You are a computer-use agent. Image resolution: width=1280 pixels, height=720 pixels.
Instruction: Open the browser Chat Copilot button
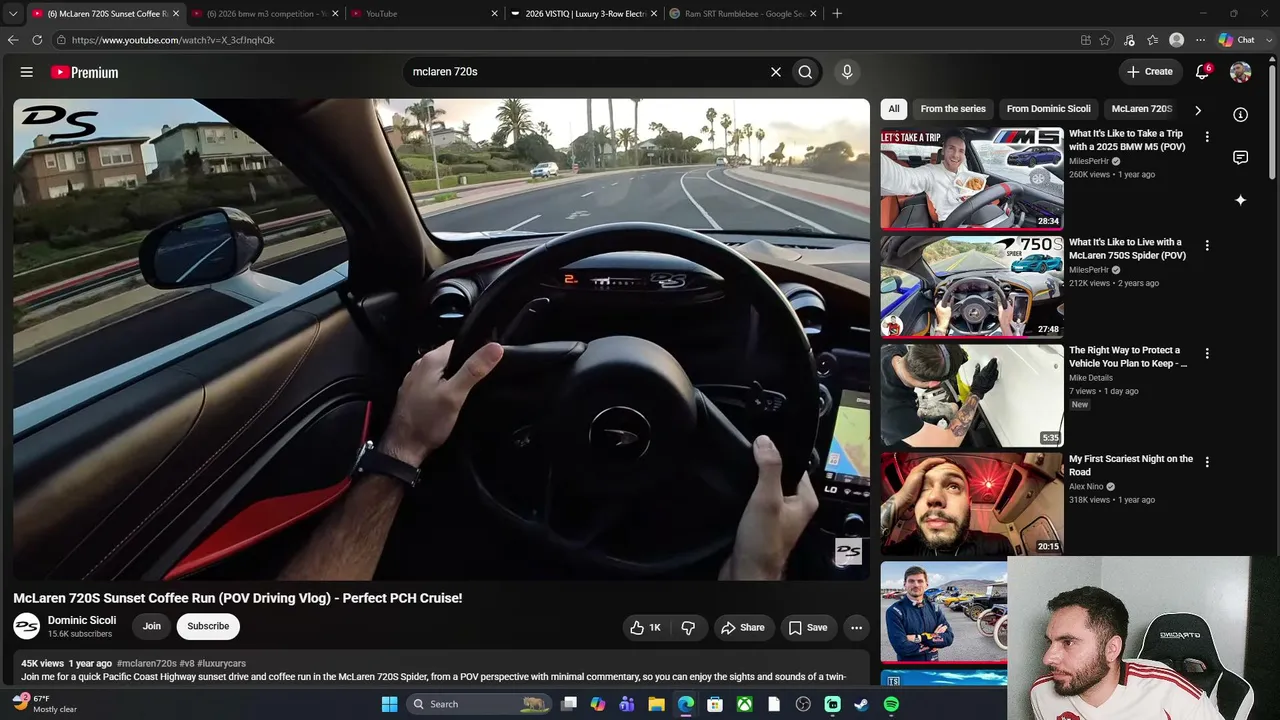tap(1237, 40)
